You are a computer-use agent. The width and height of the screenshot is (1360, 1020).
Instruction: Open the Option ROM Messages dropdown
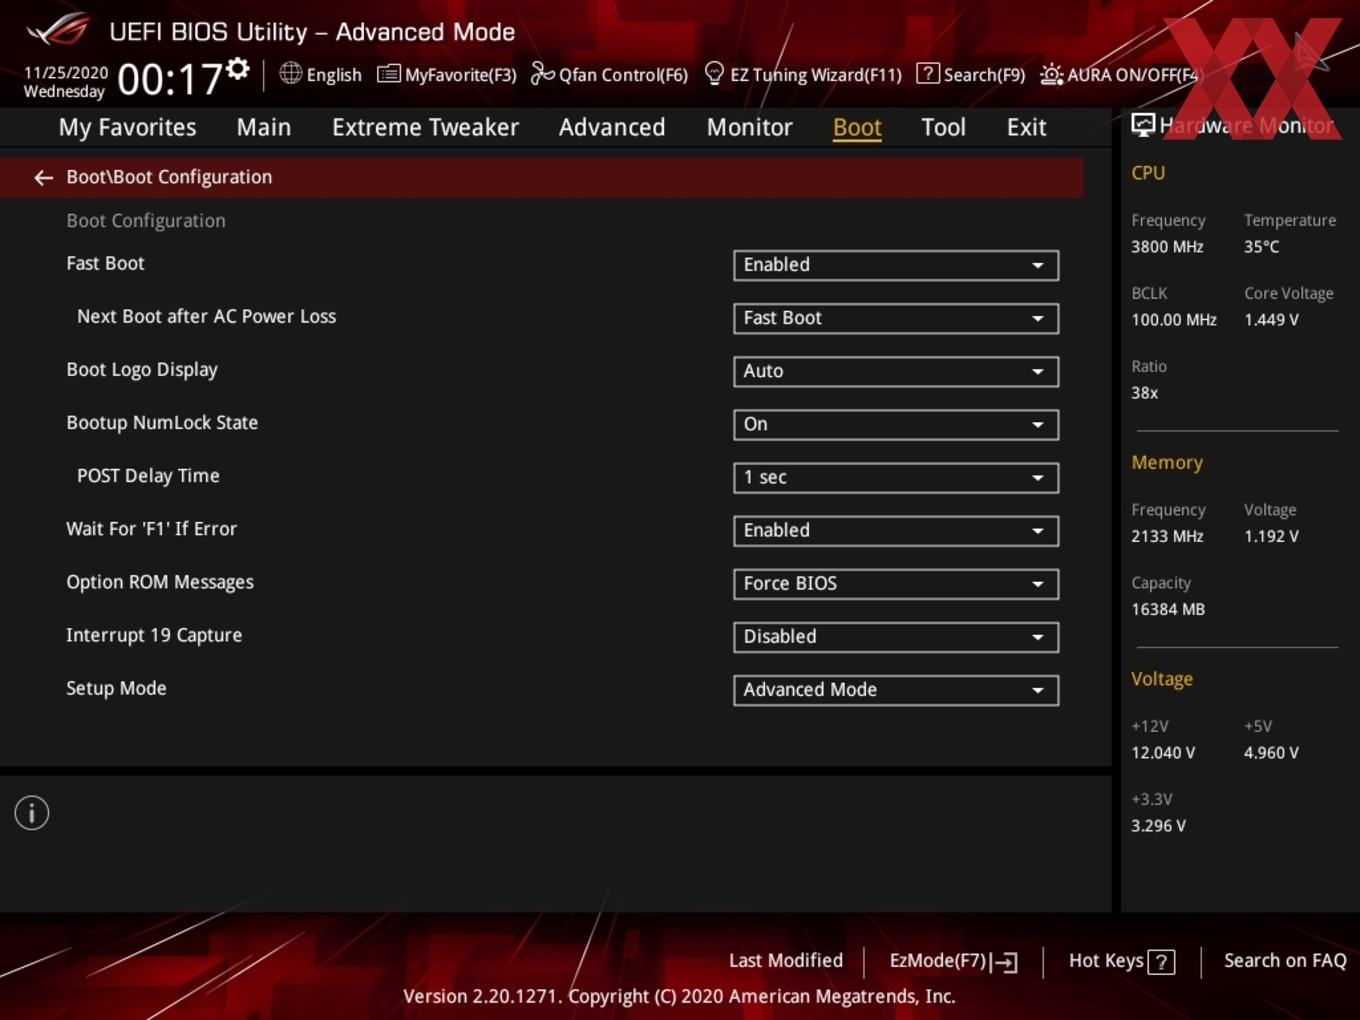click(x=896, y=583)
